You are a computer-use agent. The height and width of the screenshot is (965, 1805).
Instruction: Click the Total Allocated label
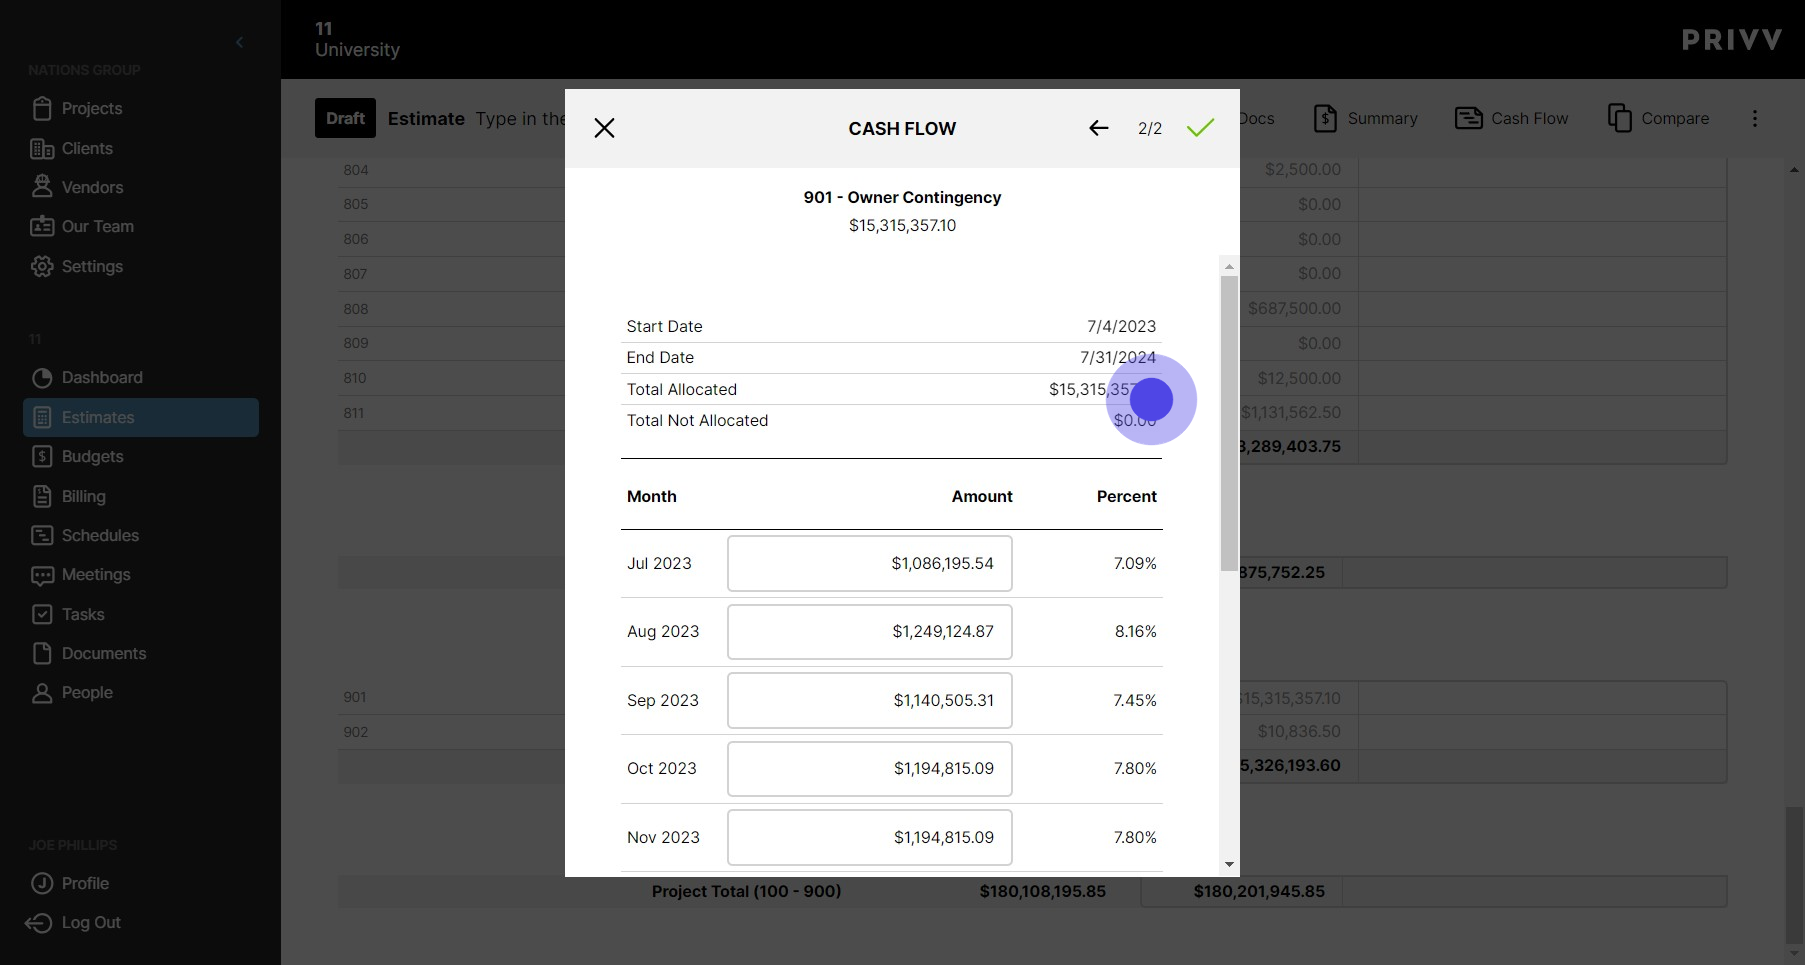(682, 389)
